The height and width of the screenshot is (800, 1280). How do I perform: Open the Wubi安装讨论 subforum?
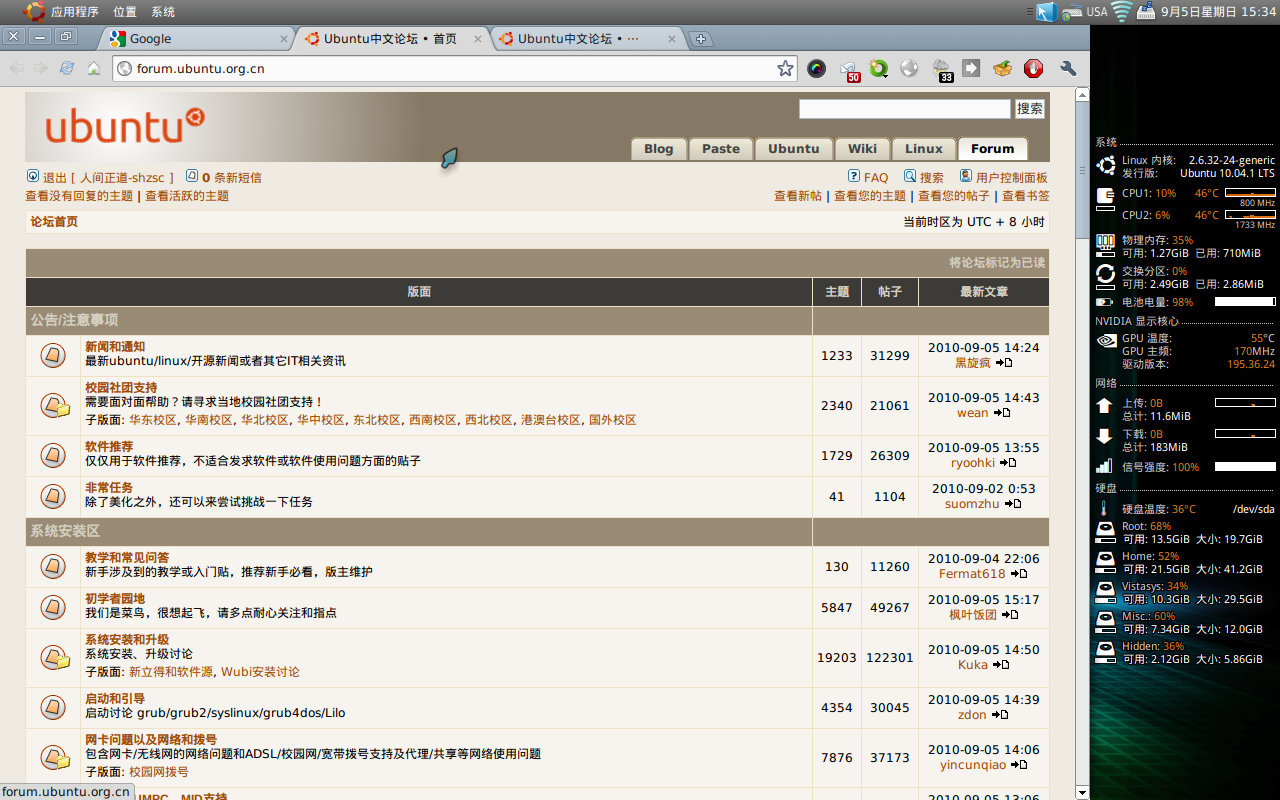(x=260, y=672)
